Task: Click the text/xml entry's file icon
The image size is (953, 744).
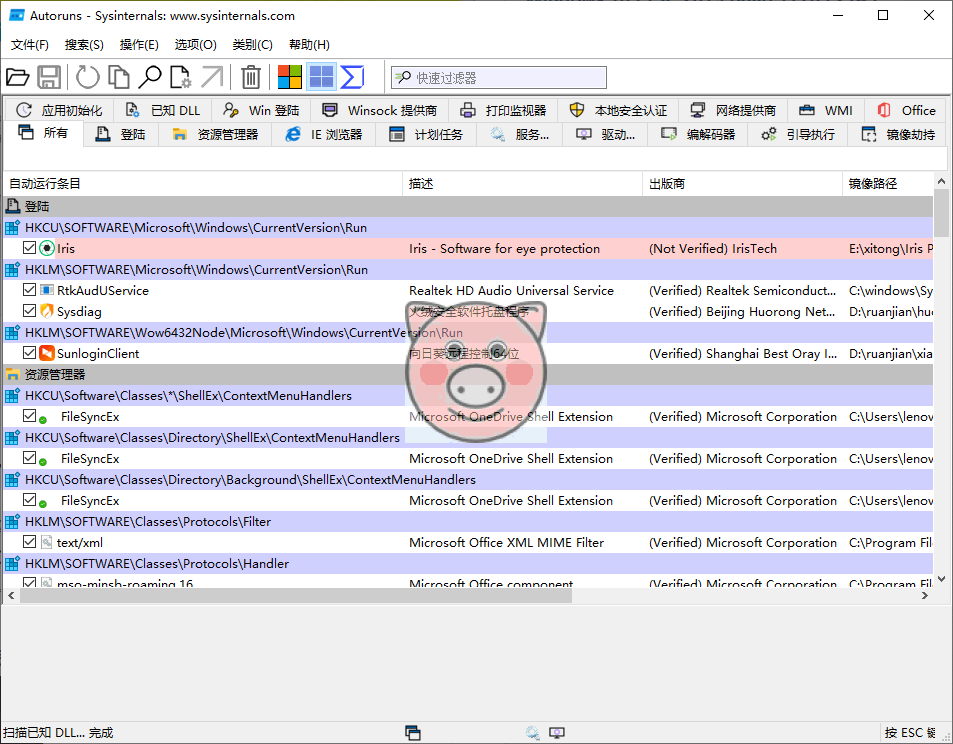Action: coord(47,542)
